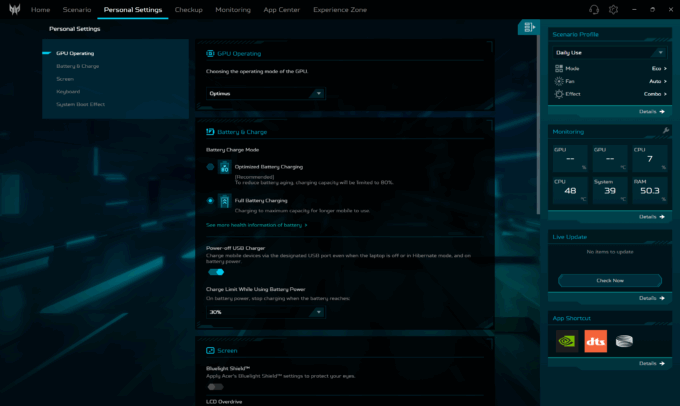680x406 pixels.
Task: Open See more health information of battery link
Action: (257, 225)
